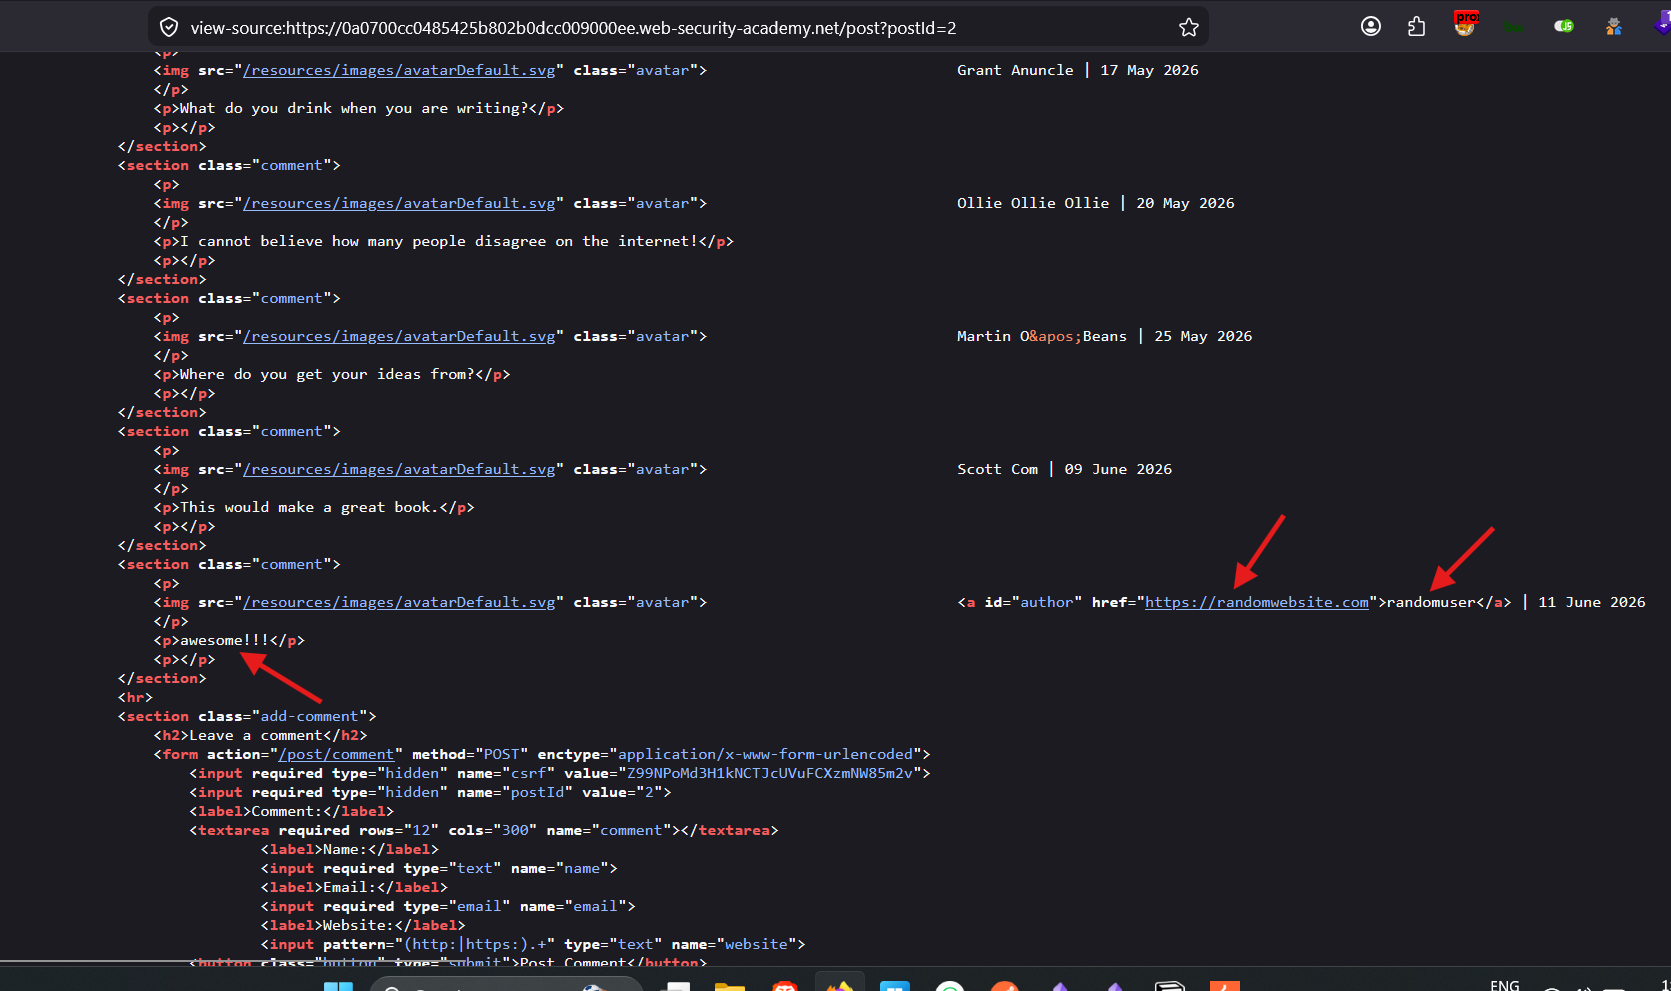Click the 'randomuser' anchor text
Screen dimensions: 1671x991
tap(1431, 602)
